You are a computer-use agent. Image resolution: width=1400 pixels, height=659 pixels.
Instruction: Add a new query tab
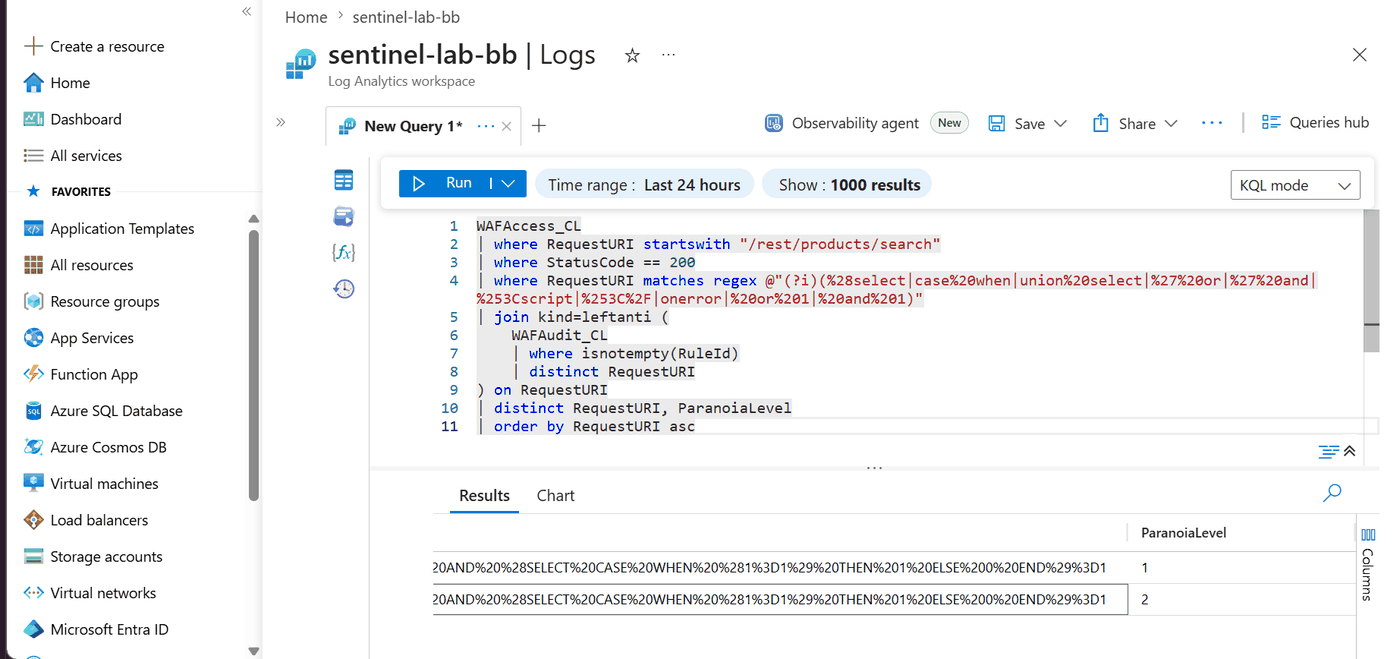(539, 125)
